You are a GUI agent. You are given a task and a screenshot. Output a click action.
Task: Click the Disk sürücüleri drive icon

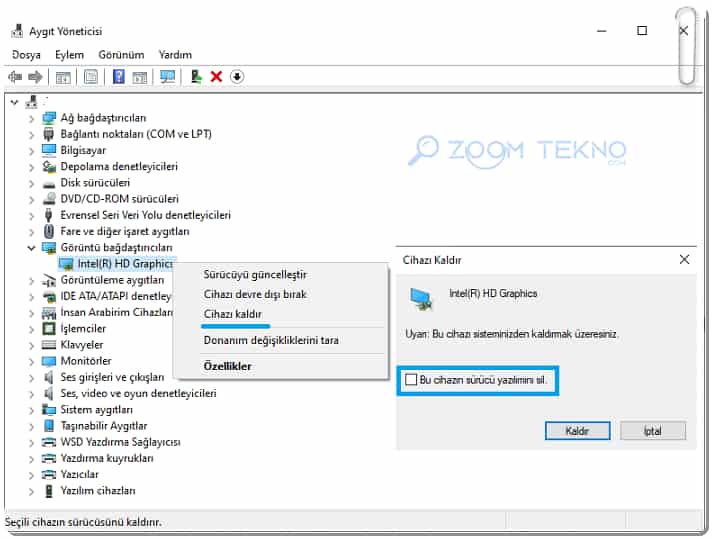(x=49, y=183)
